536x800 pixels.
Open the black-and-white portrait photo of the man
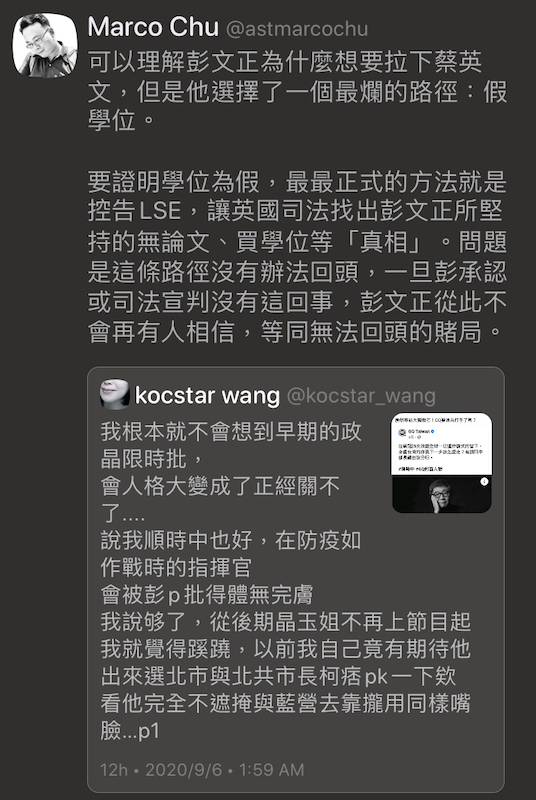tap(442, 494)
